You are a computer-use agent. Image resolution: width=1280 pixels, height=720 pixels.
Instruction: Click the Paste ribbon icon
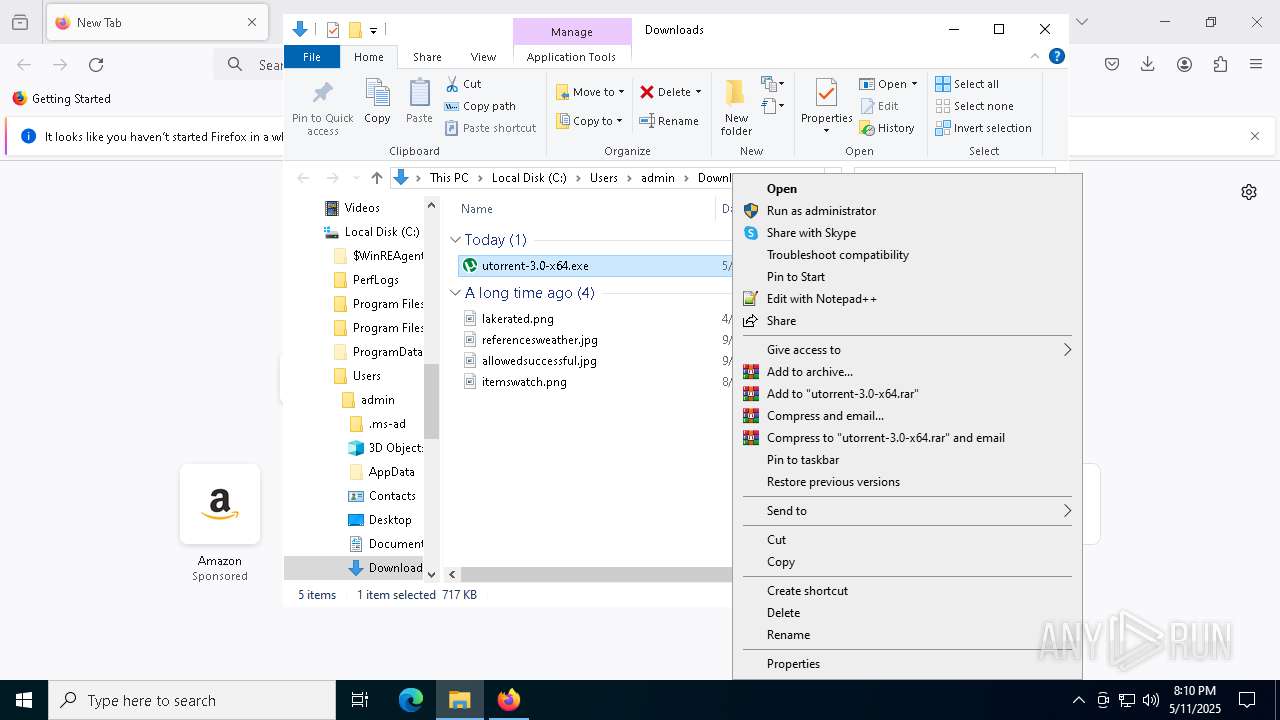[419, 101]
